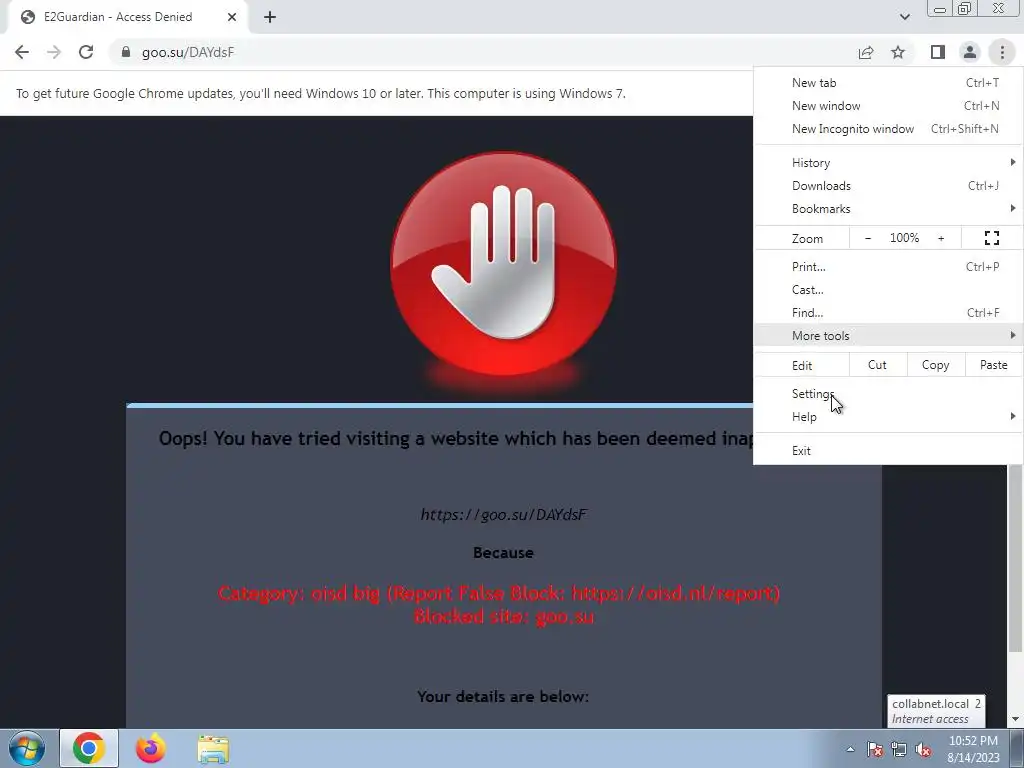Click the Copy button in Edit row
This screenshot has height=768, width=1024.
[x=935, y=365]
